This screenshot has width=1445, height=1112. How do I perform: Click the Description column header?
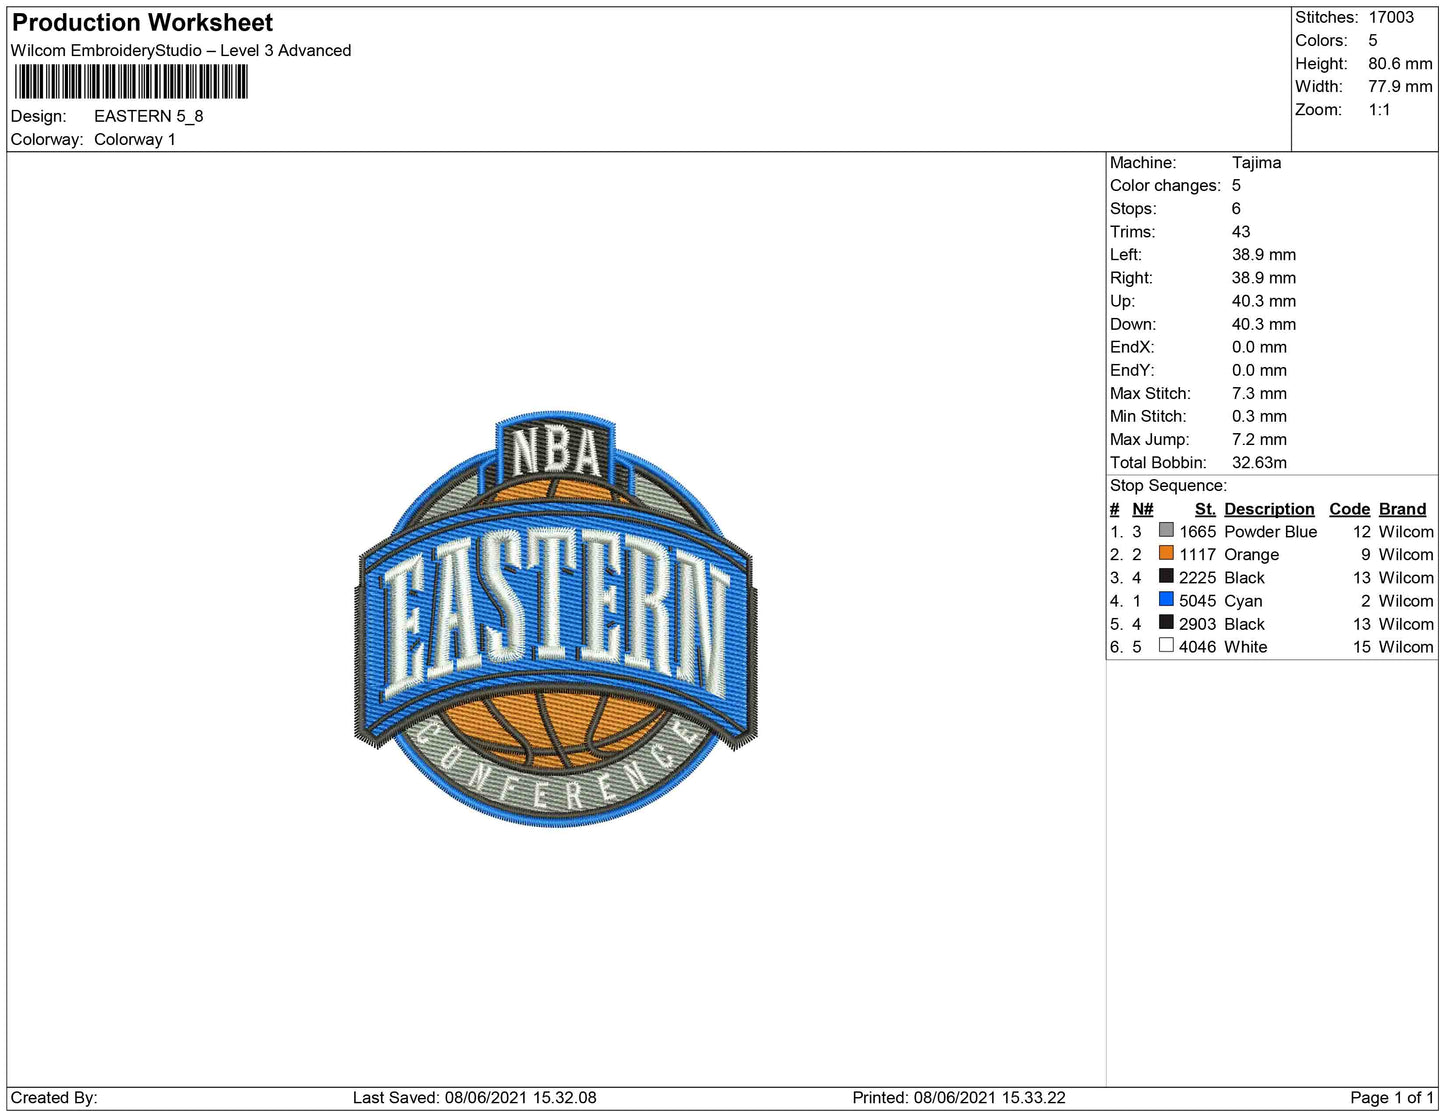1269,509
